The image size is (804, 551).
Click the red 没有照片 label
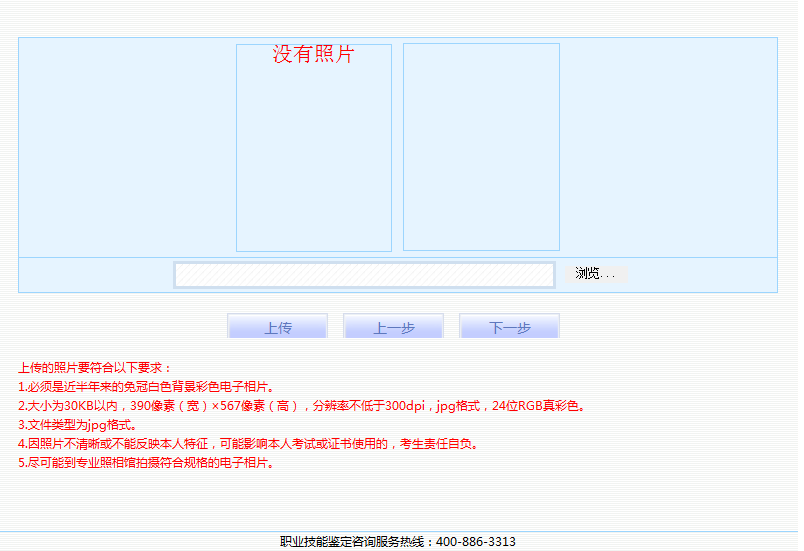tap(313, 55)
